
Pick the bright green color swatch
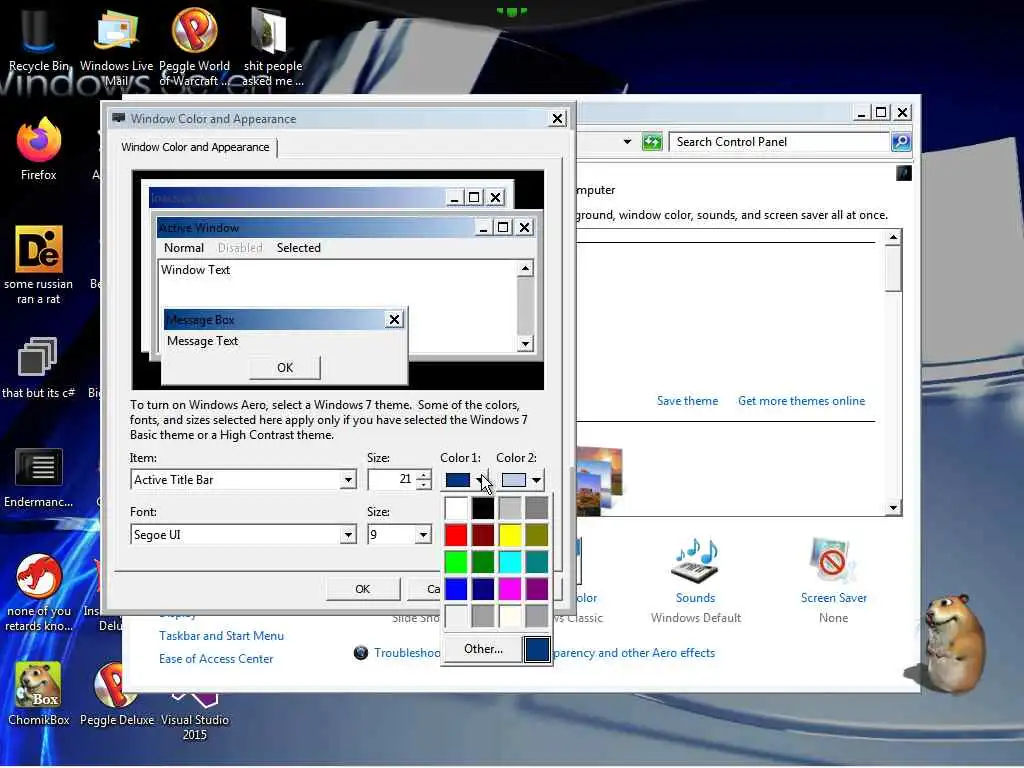(456, 562)
